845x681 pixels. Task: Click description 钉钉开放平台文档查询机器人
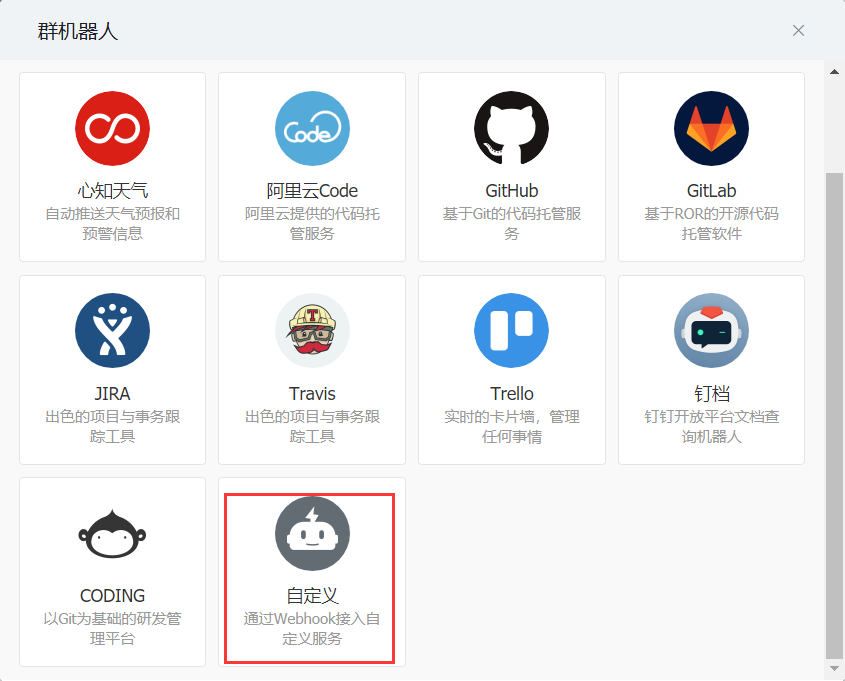711,426
